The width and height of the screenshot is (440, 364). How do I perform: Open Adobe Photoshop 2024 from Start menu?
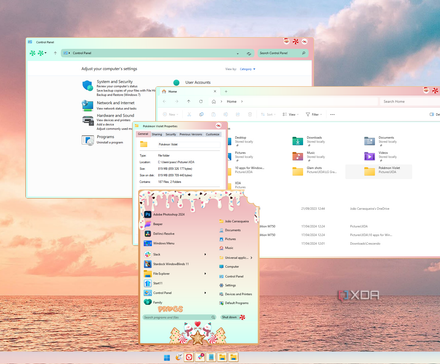164,214
